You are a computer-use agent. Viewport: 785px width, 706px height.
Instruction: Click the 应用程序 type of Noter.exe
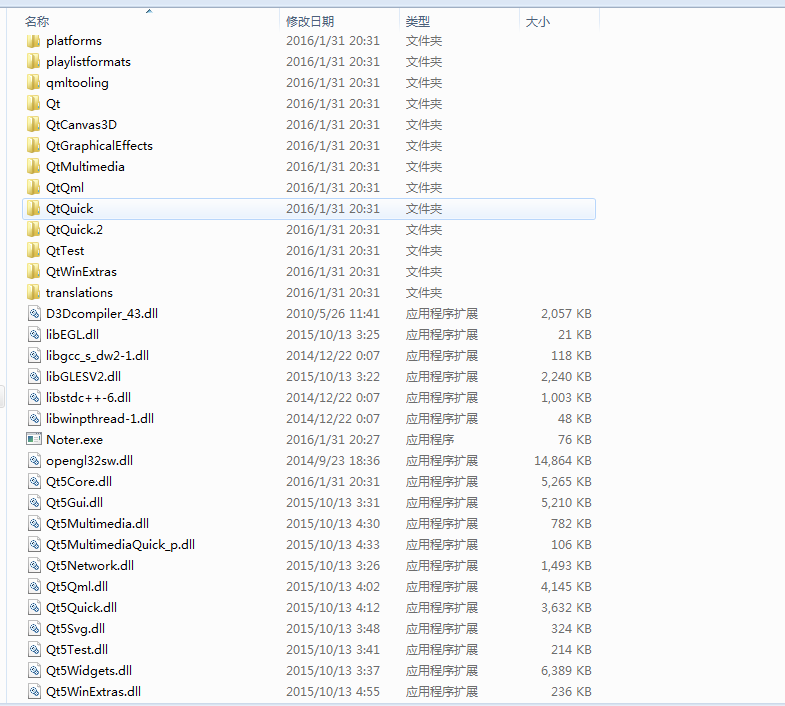pos(430,440)
